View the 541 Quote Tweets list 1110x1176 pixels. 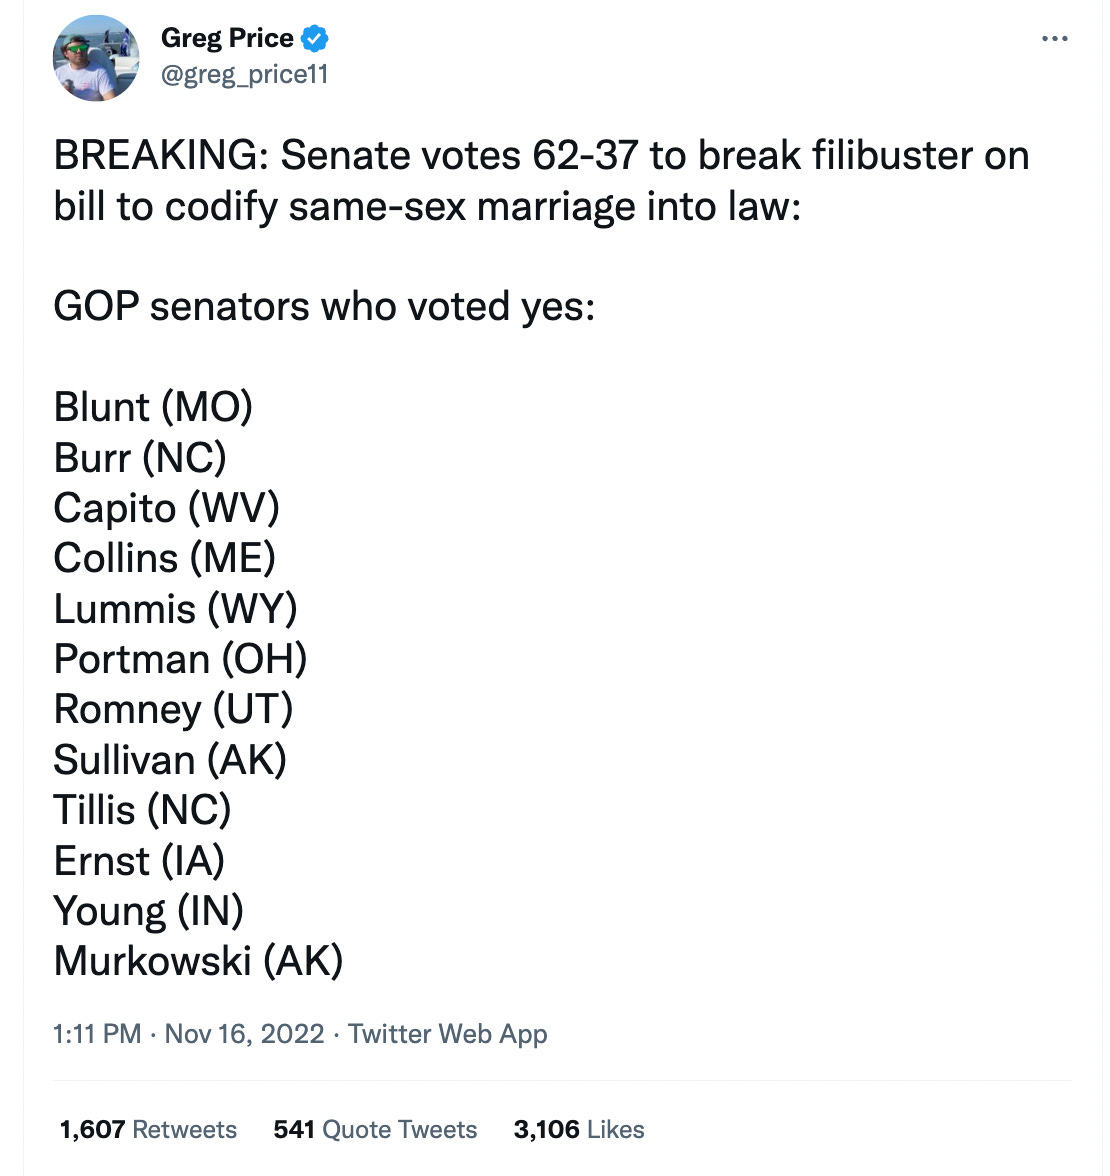(x=375, y=1129)
